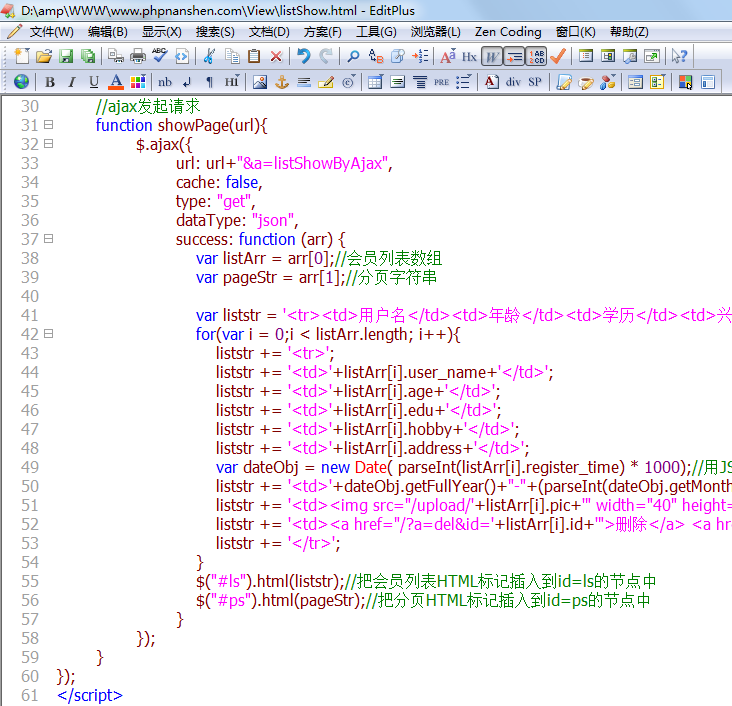Click the Redo arrow icon

click(326, 56)
